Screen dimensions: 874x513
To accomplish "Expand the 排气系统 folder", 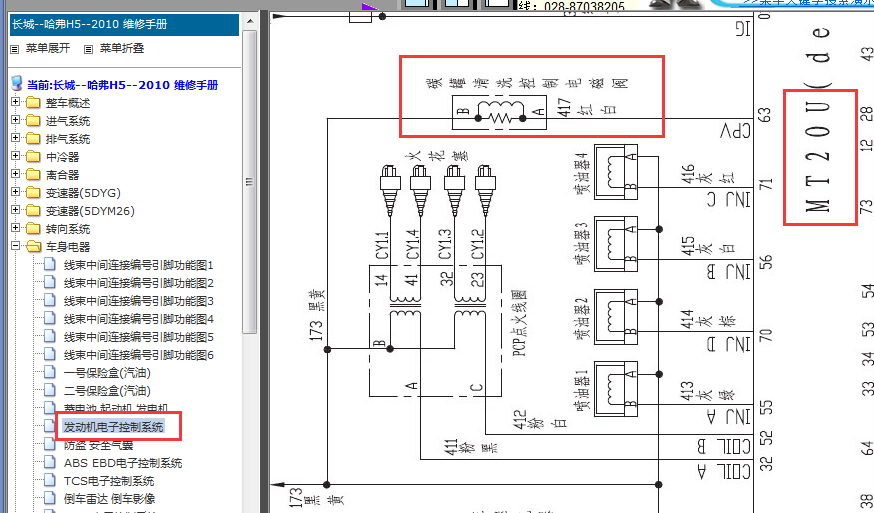I will [16, 138].
